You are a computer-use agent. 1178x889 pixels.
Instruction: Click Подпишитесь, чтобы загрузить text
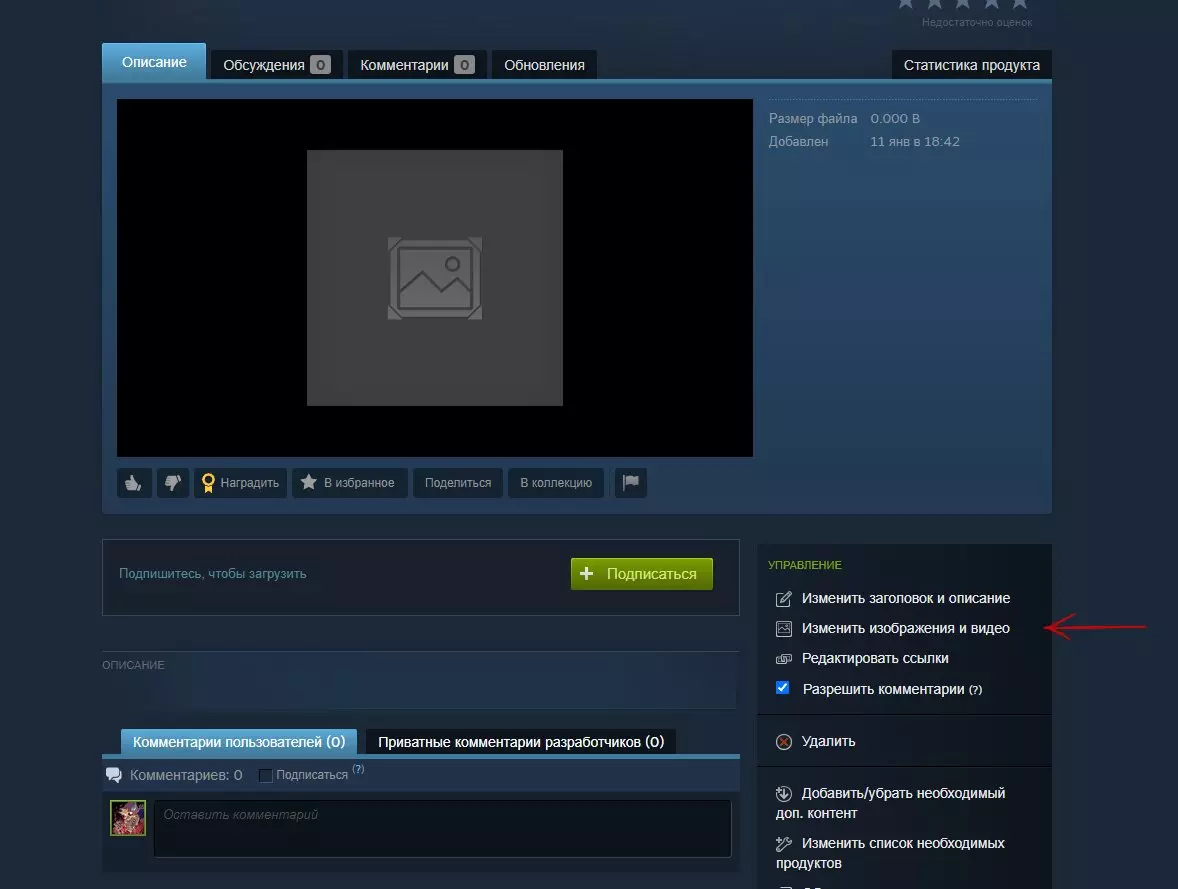point(213,573)
